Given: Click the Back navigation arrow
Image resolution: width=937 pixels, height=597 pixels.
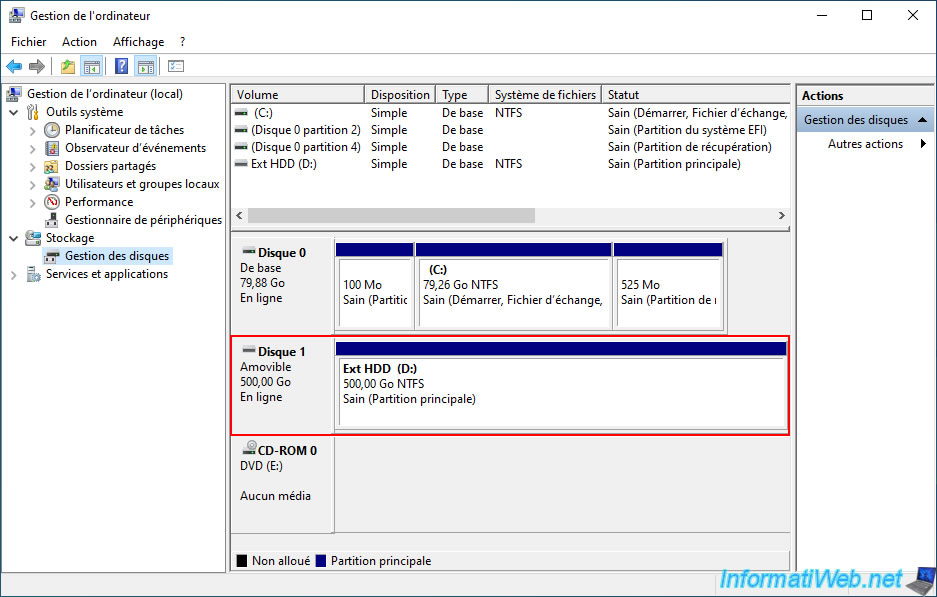Looking at the screenshot, I should point(14,66).
